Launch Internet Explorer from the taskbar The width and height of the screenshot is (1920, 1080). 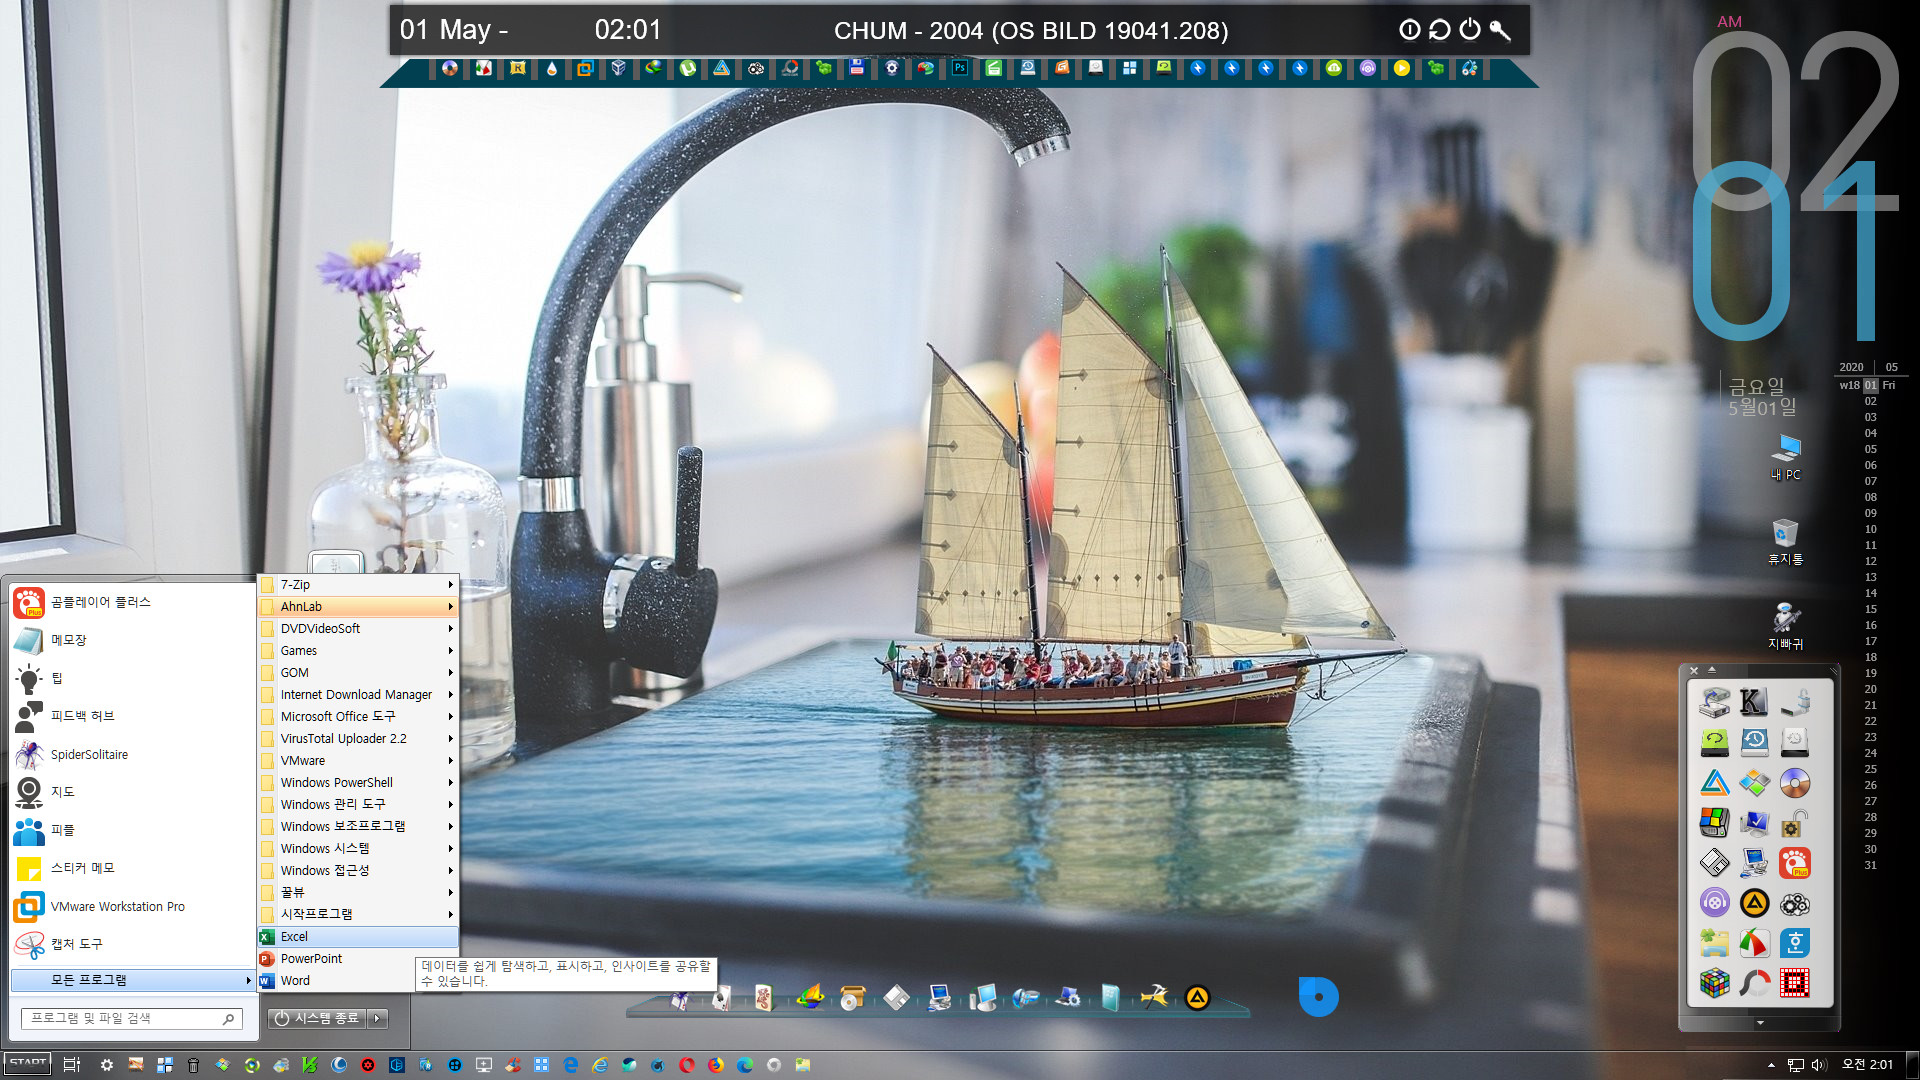(600, 1065)
